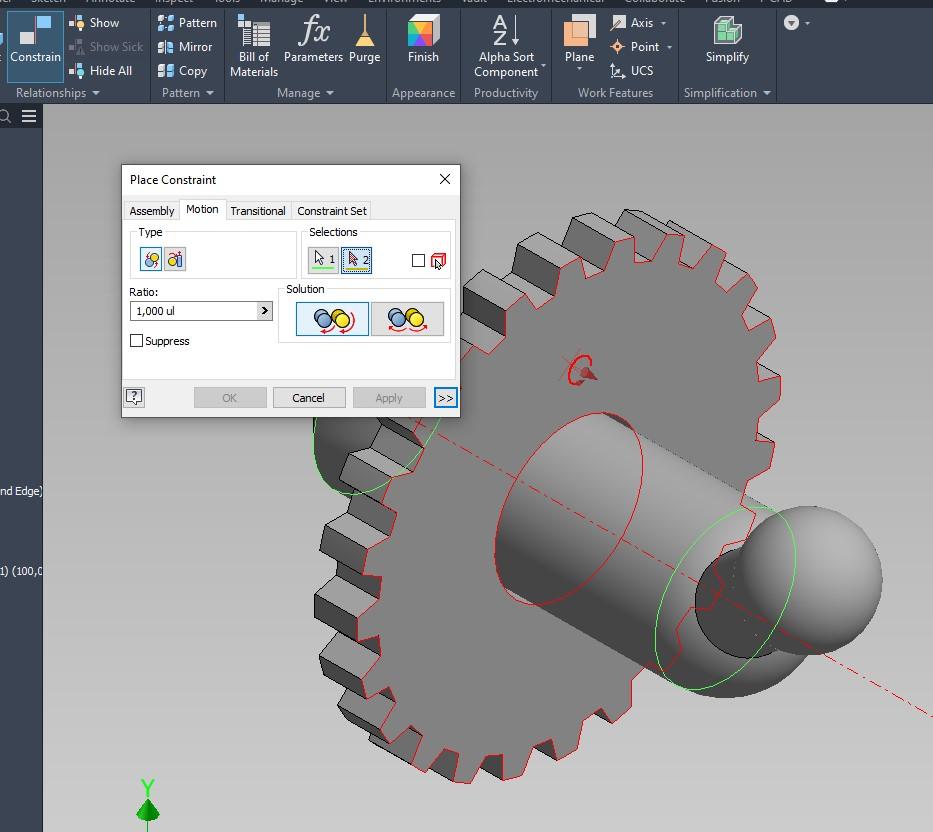Viewport: 933px width, 832px height.
Task: Select the Copy component tool
Action: pos(182,71)
